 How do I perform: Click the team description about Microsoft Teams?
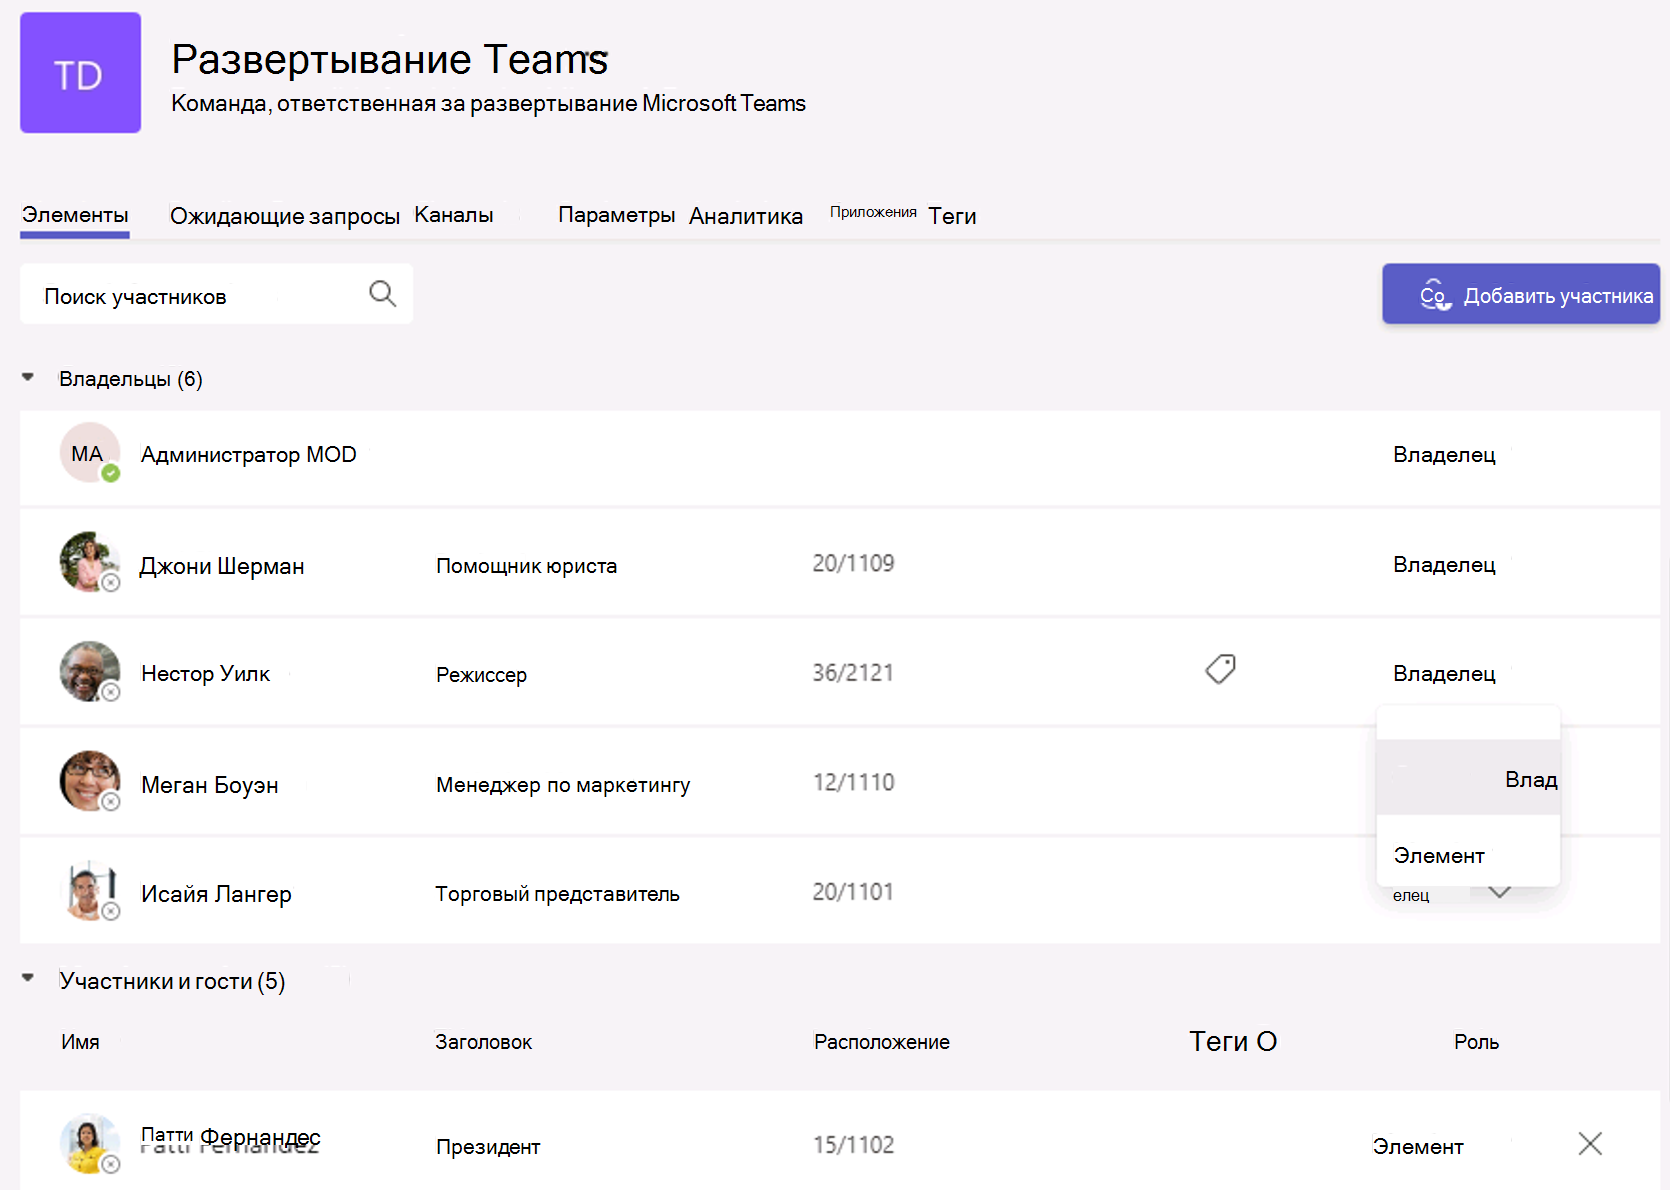coord(488,103)
